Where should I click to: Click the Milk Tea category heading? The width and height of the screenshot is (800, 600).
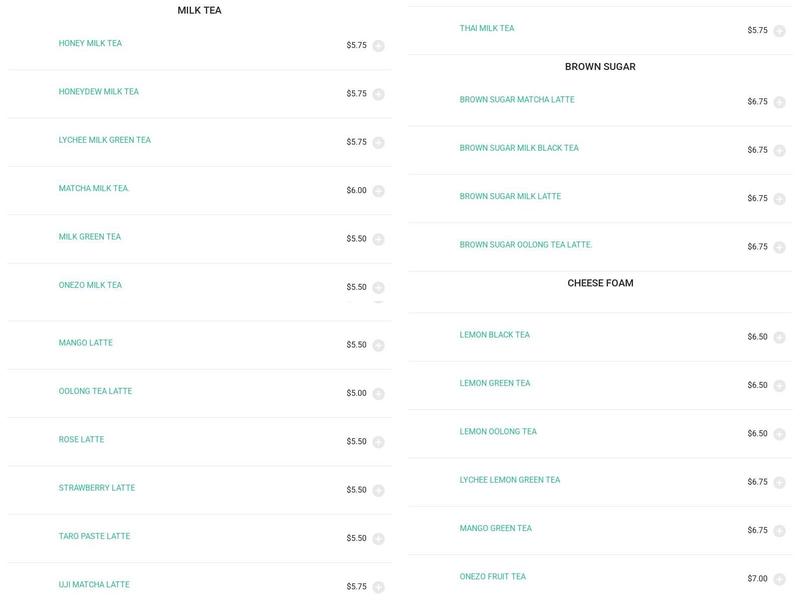tap(199, 11)
